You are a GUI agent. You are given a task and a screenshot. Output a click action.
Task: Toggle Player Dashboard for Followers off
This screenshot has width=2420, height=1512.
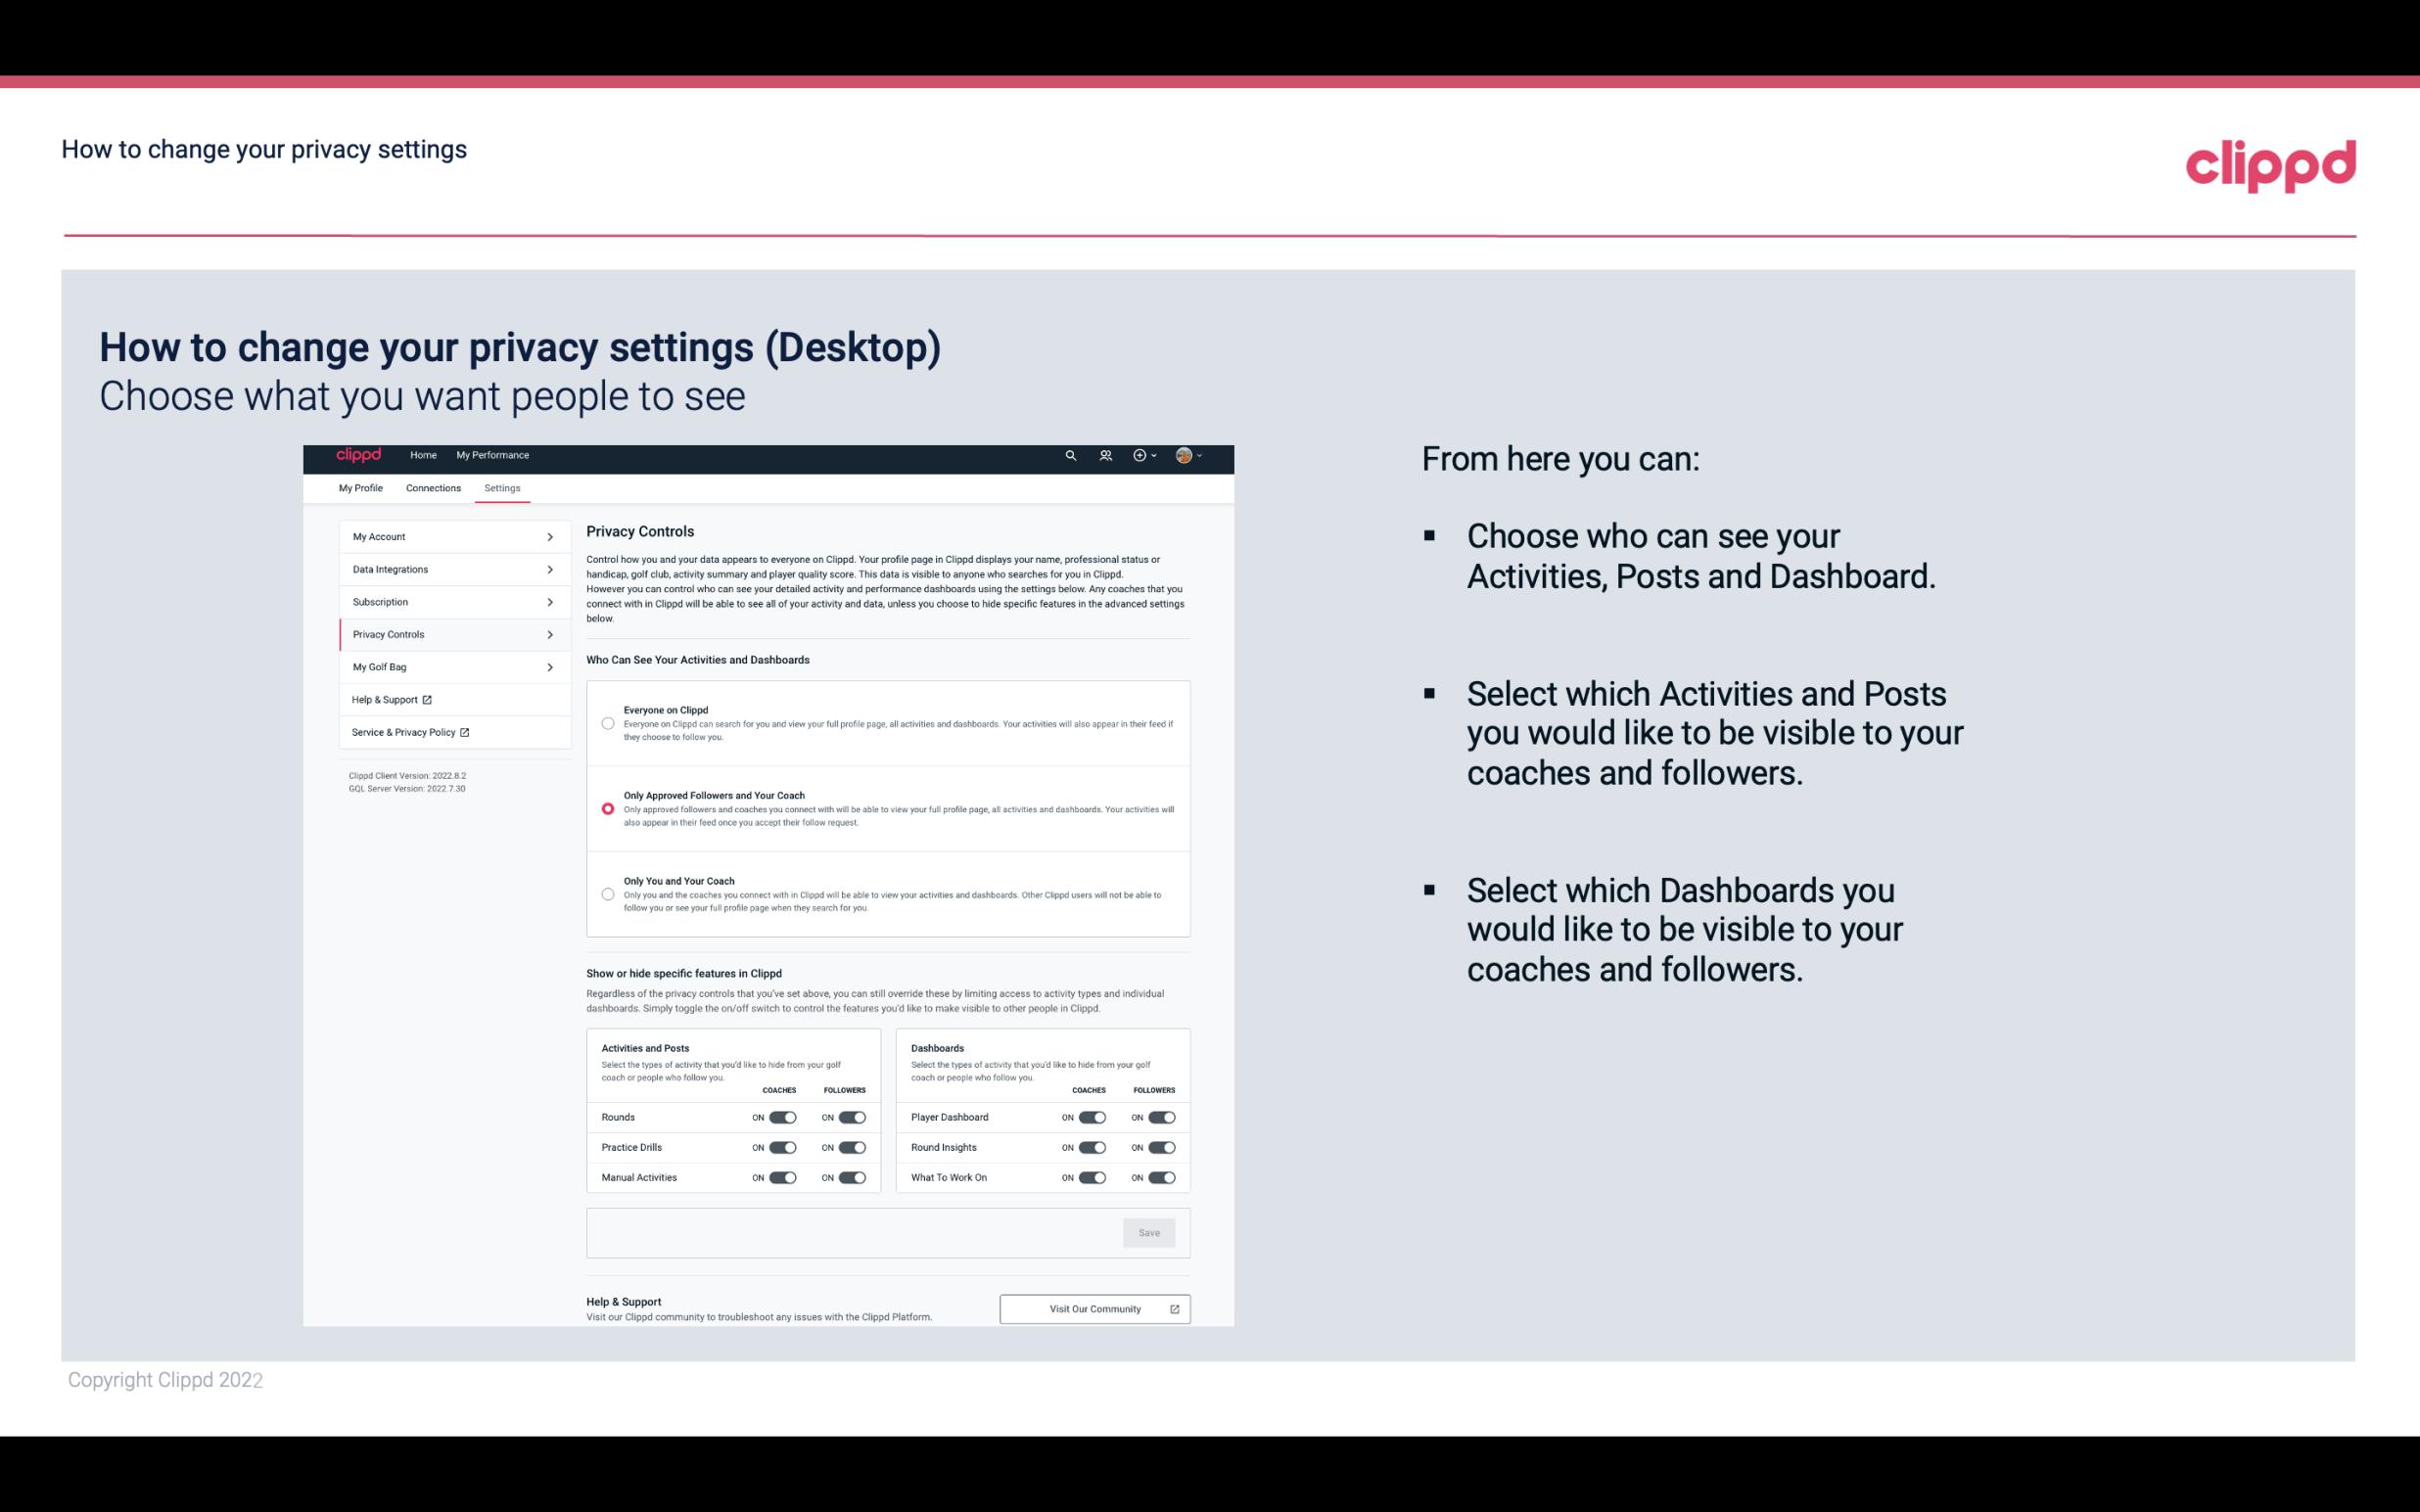[x=1160, y=1117]
